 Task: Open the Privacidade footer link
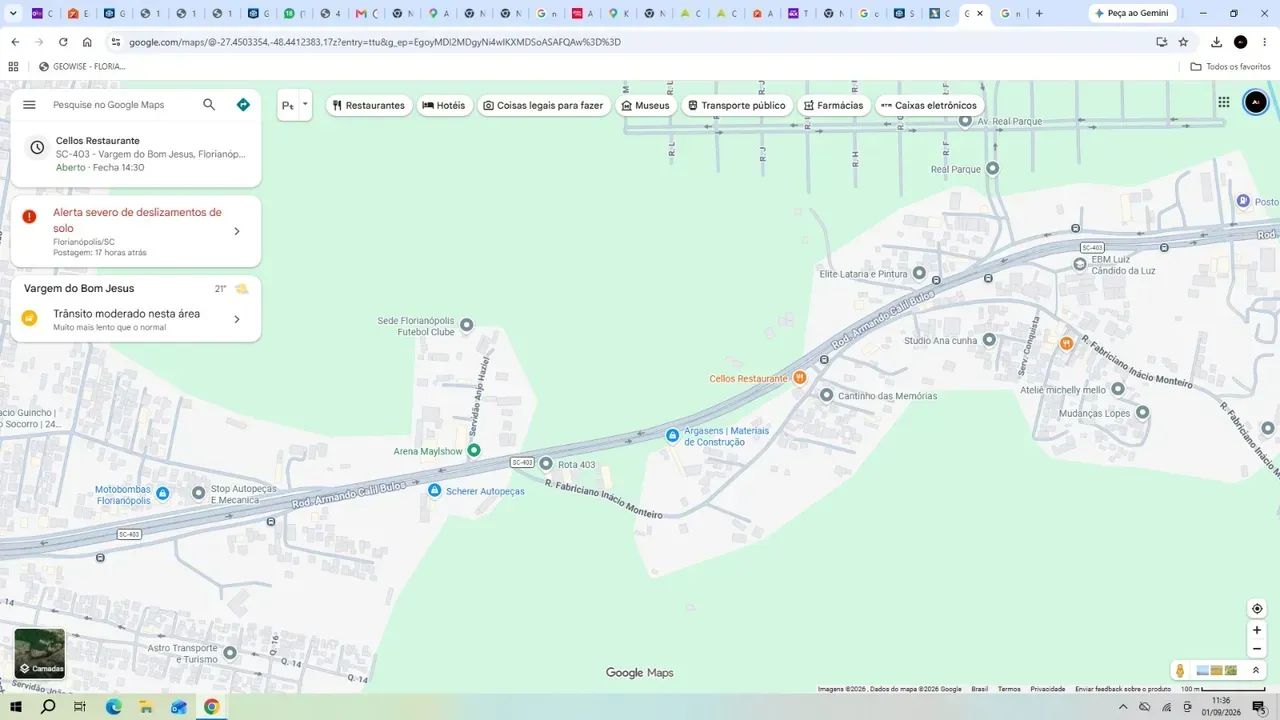point(1048,689)
